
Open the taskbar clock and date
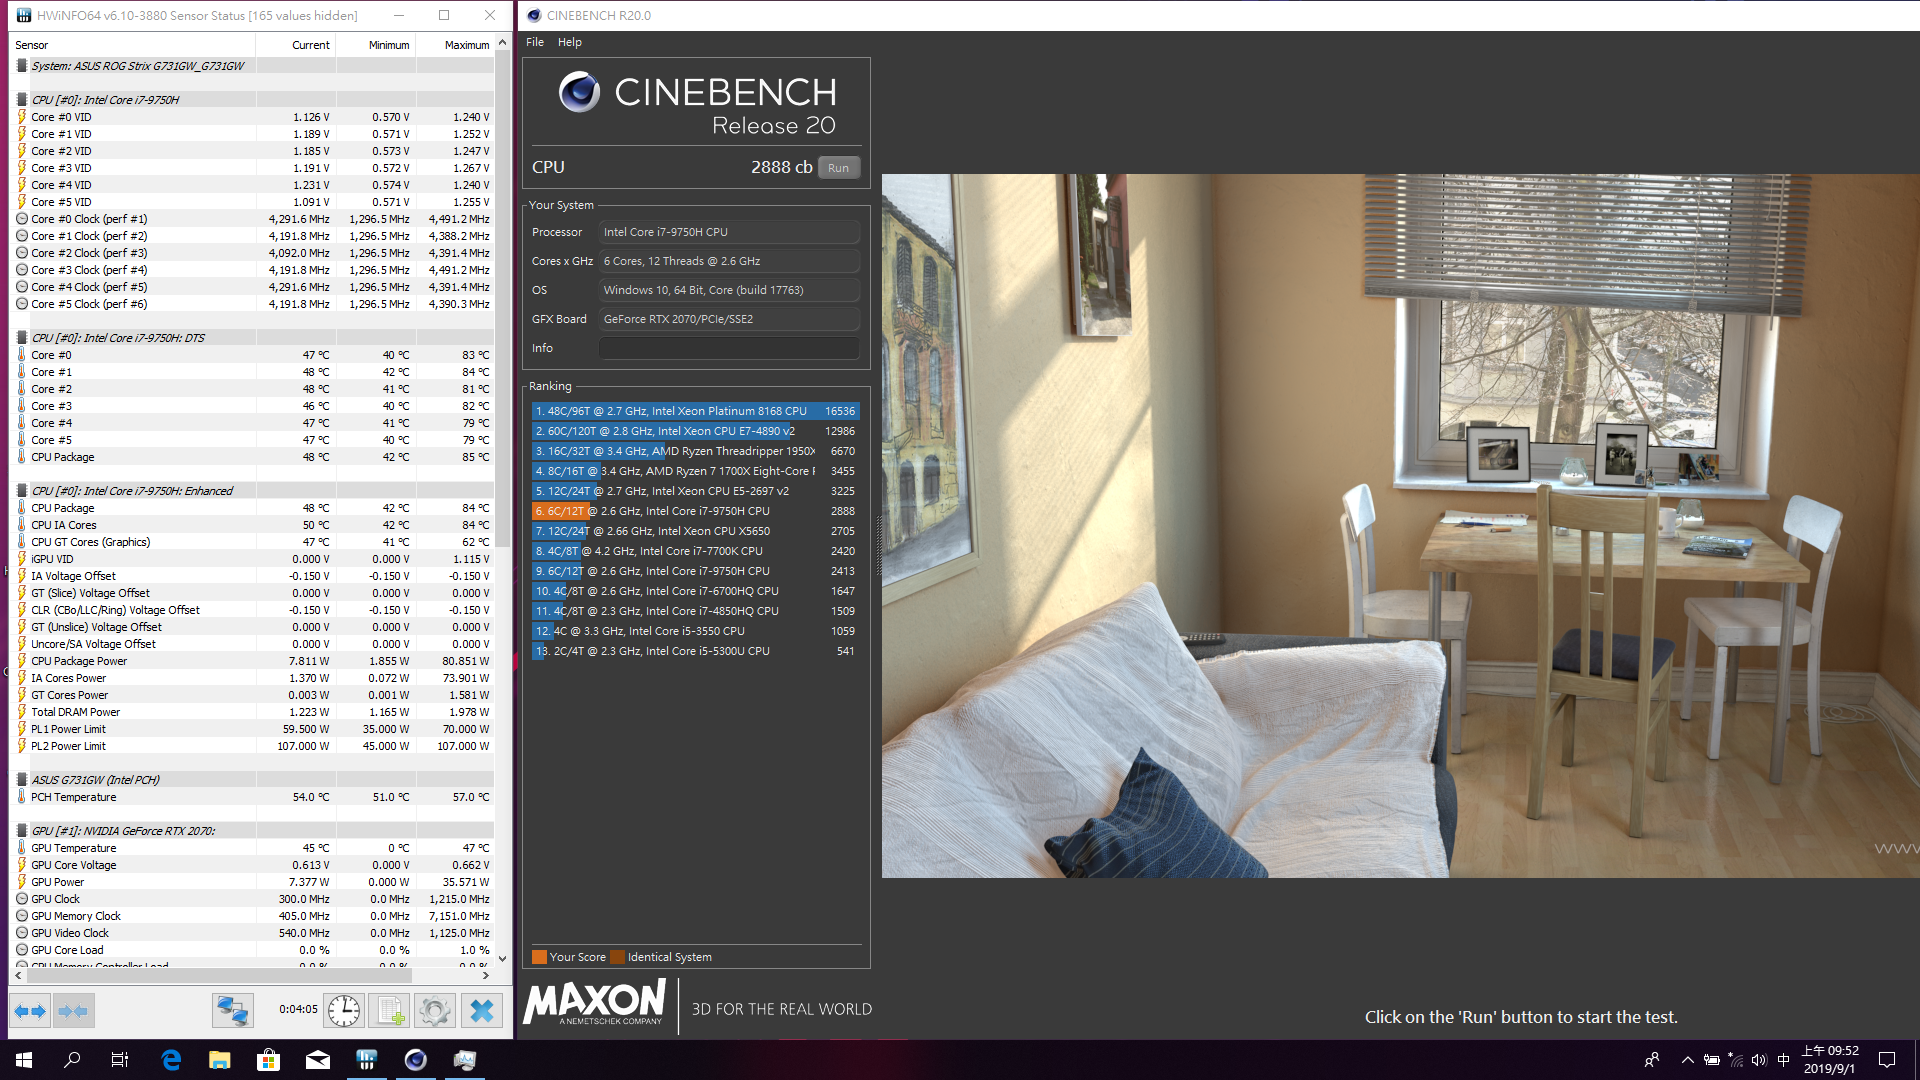(1830, 1060)
